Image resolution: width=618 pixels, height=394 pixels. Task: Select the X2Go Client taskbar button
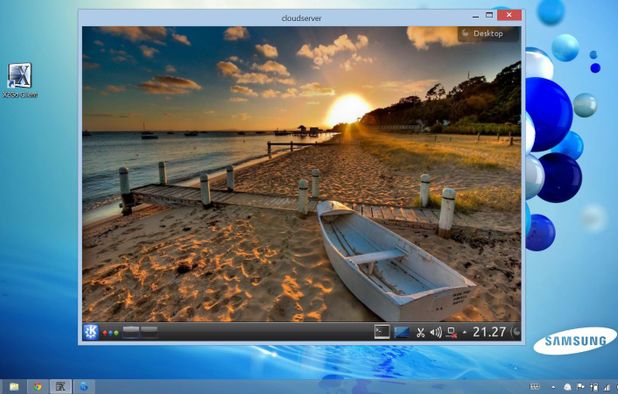pyautogui.click(x=61, y=387)
